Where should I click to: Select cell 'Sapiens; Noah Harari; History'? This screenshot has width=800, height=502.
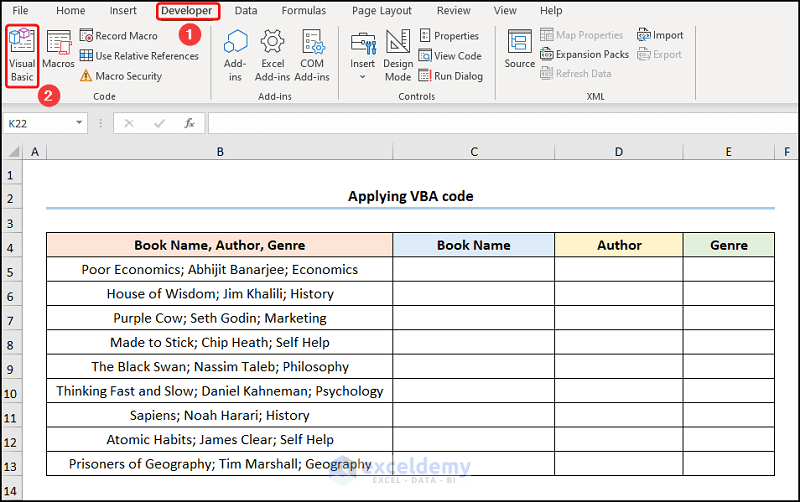[220, 415]
